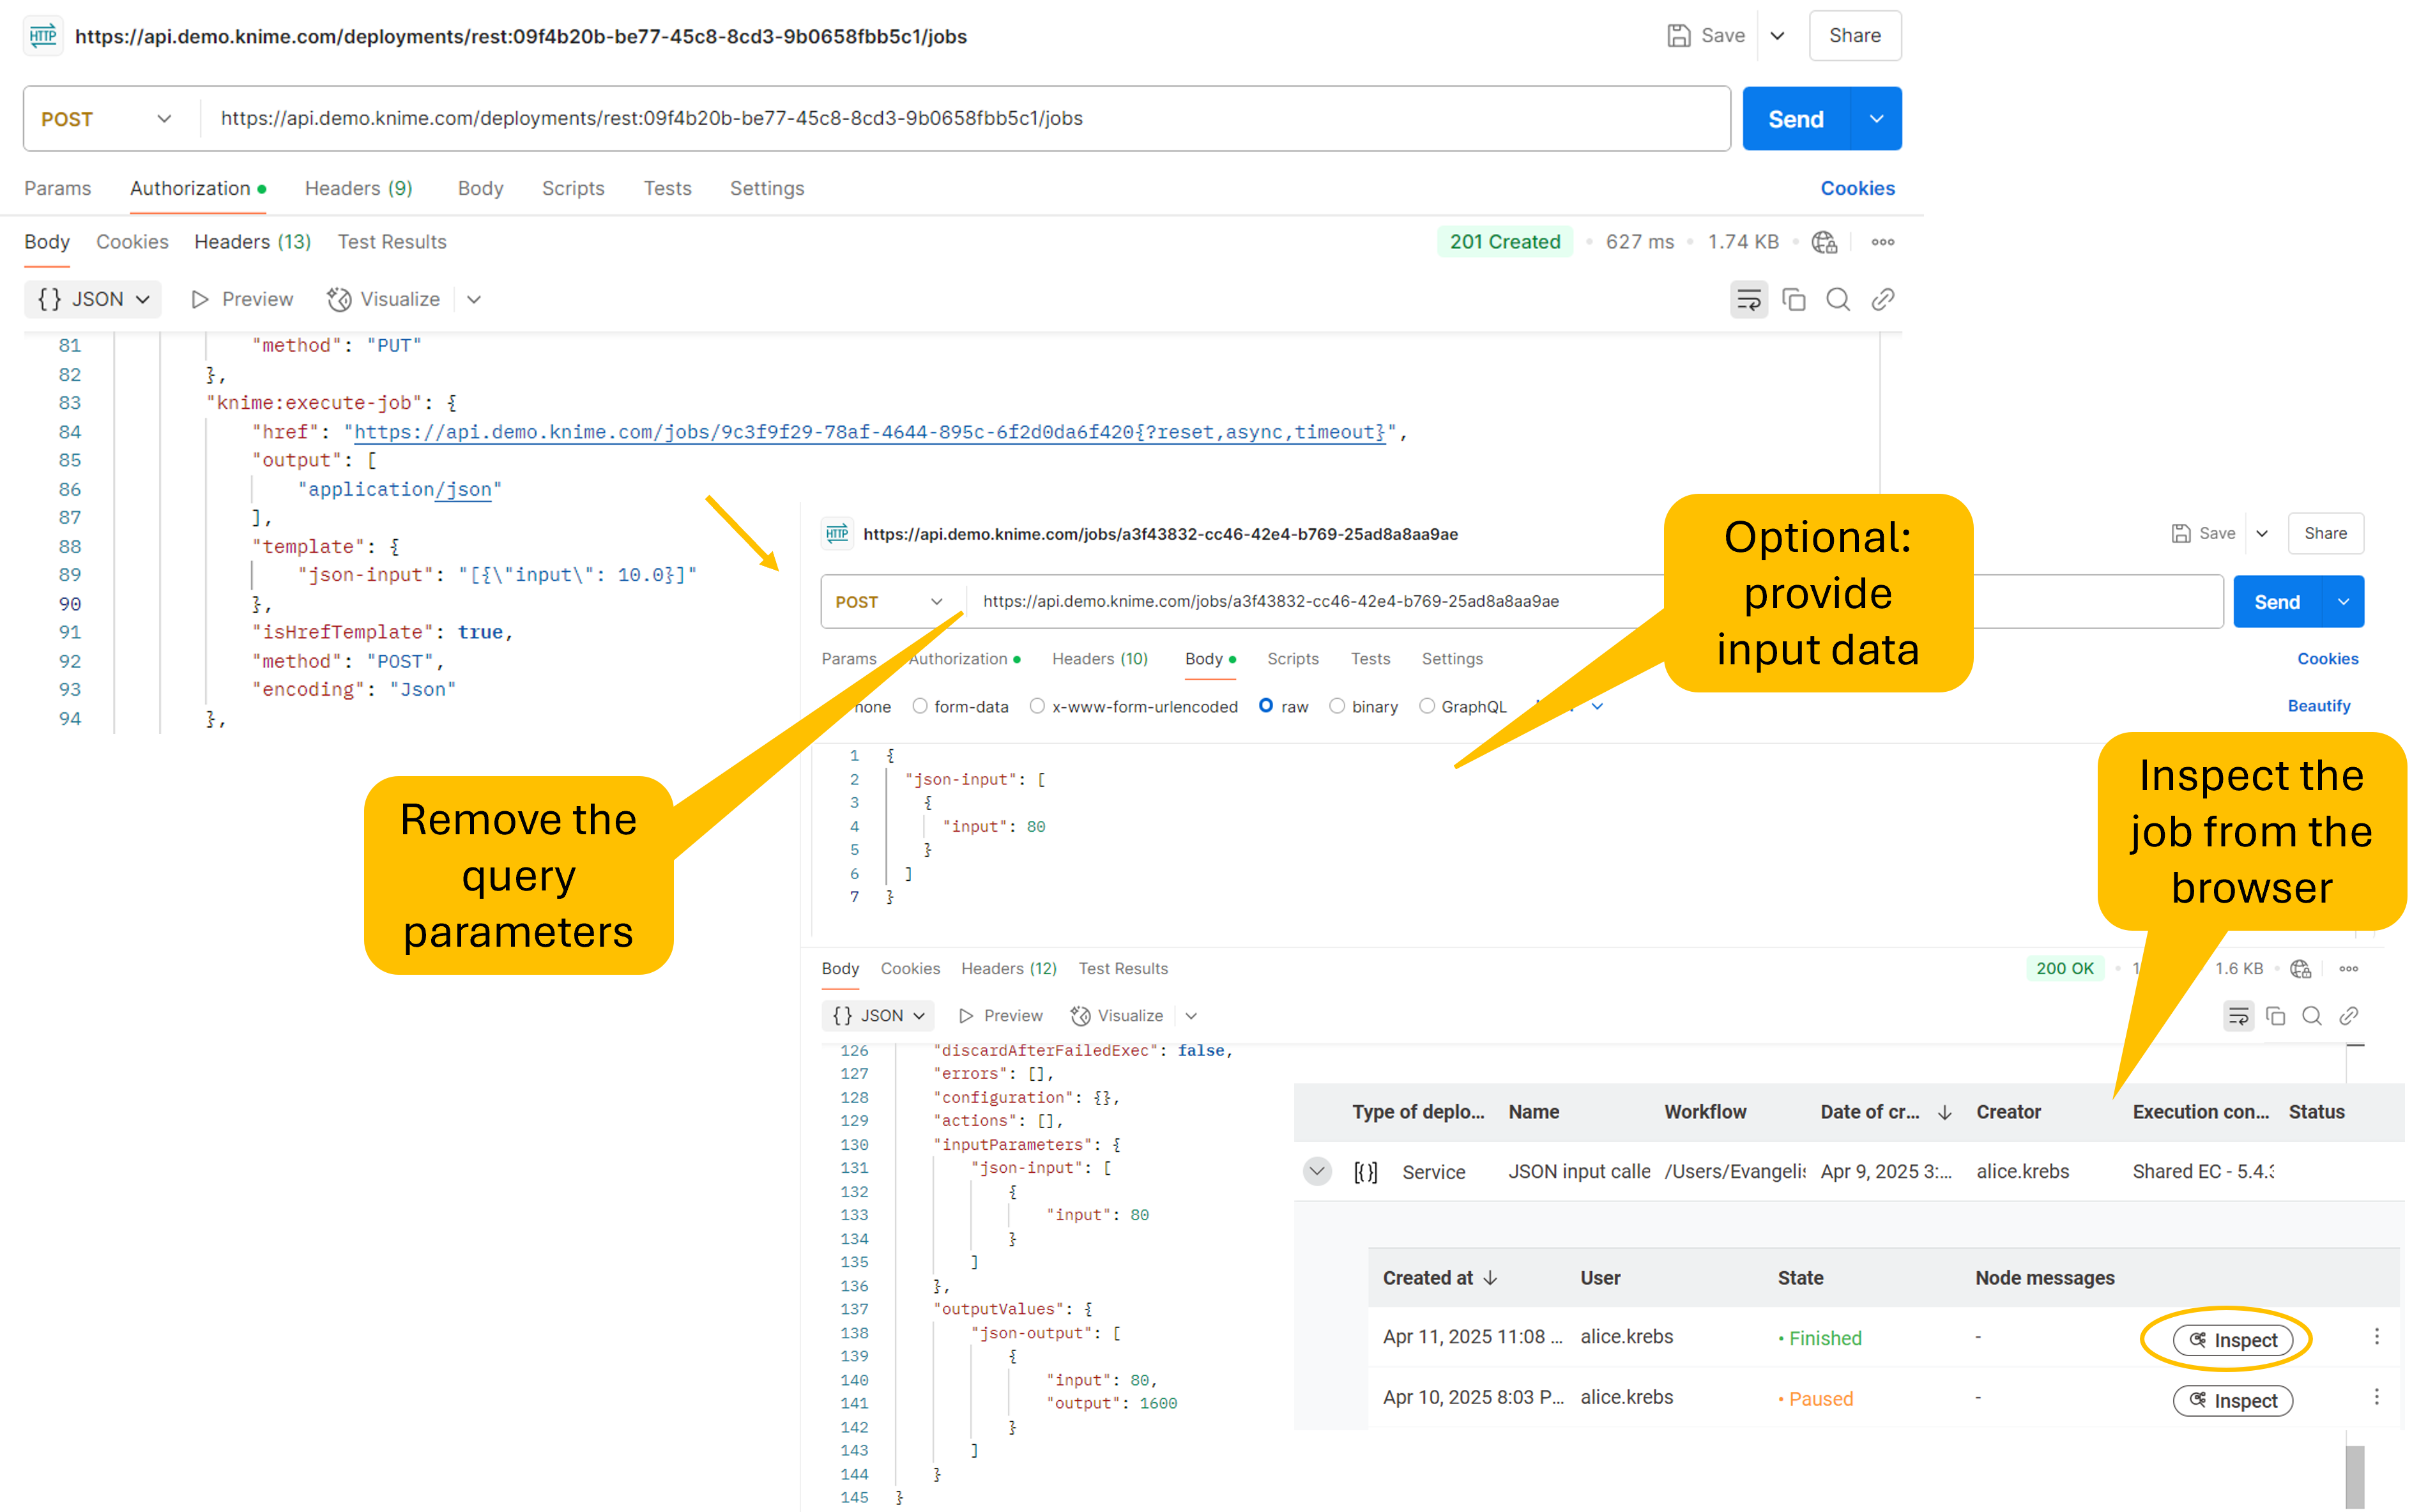This screenshot has width=2412, height=1512.
Task: Click the network globe icon near 1.6 KB
Action: pyautogui.click(x=2301, y=969)
